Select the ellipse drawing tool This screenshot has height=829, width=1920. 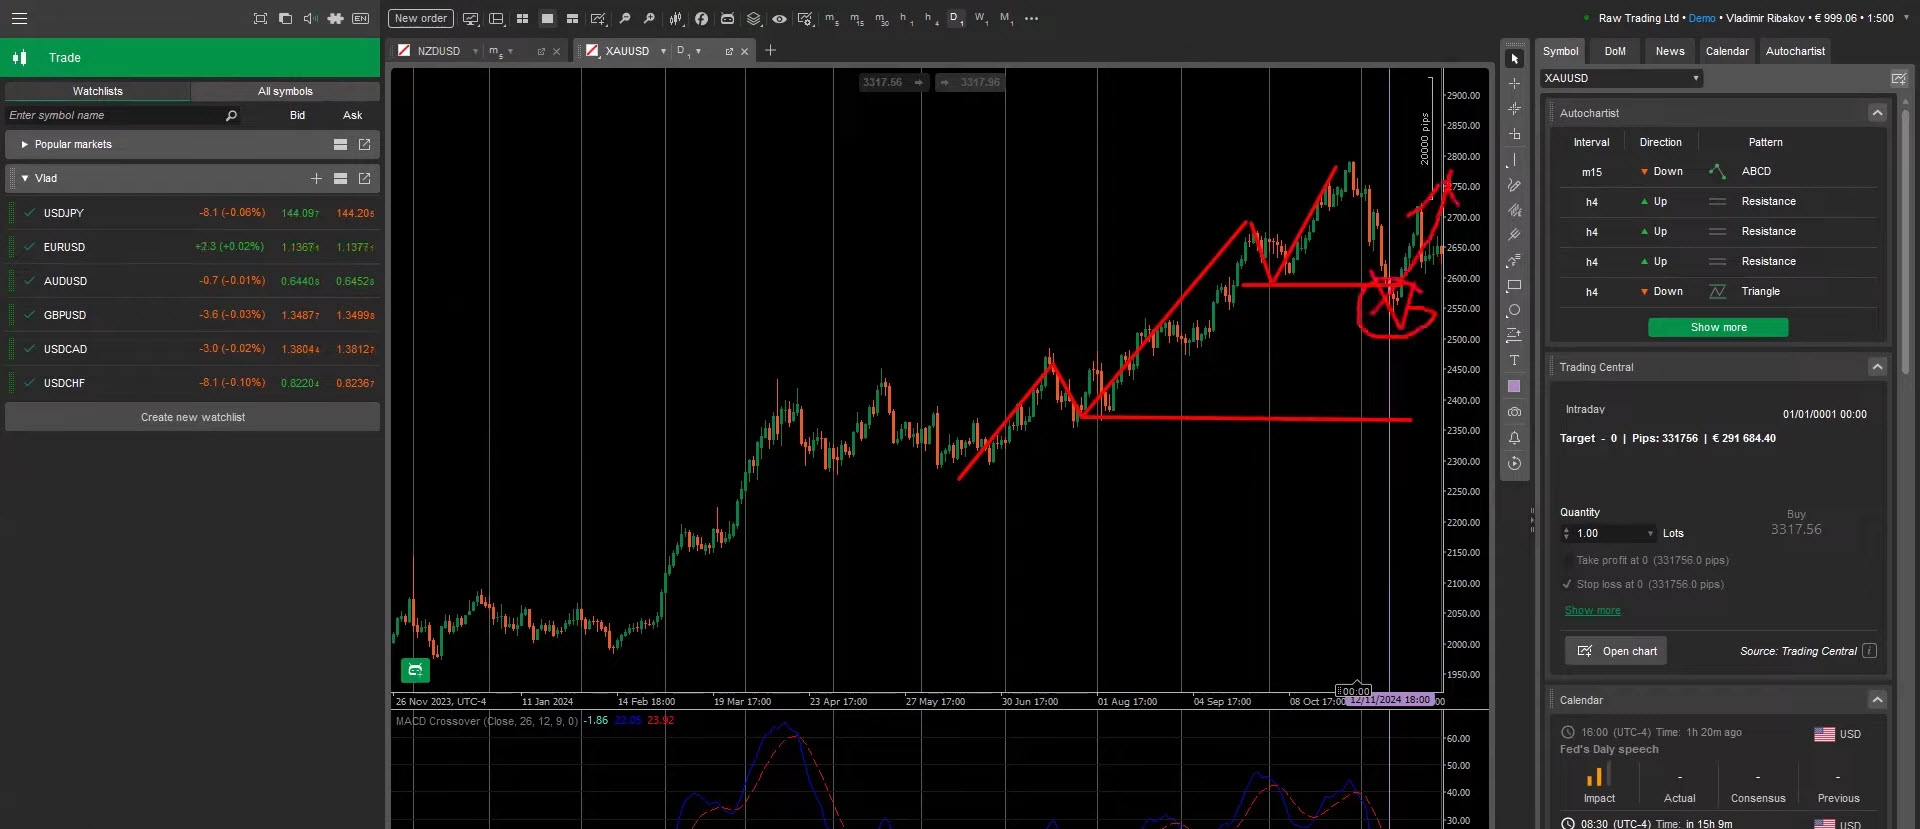(1514, 310)
